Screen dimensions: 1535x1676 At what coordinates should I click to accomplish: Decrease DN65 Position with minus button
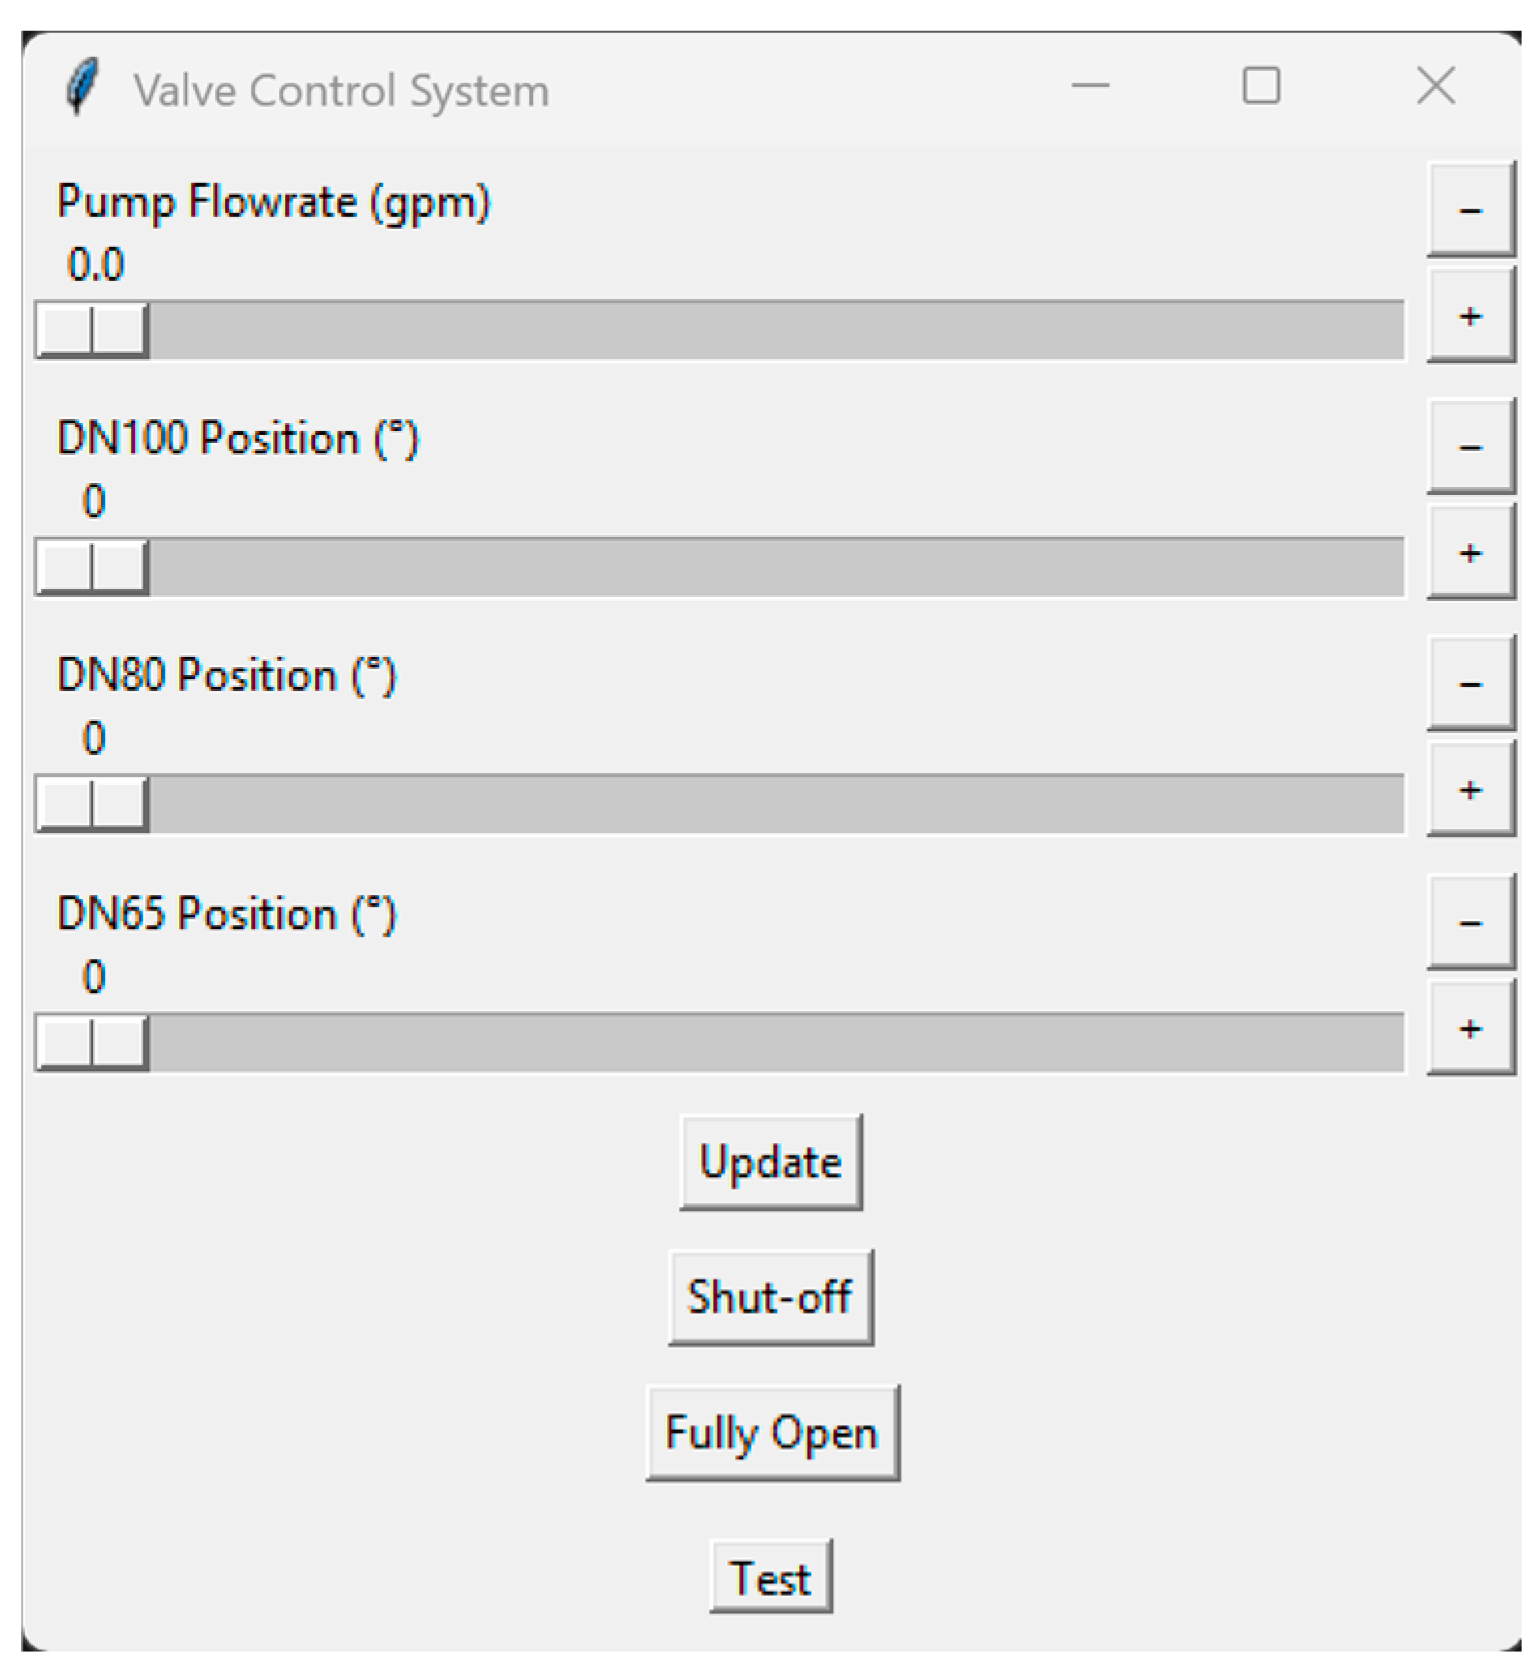pos(1469,921)
